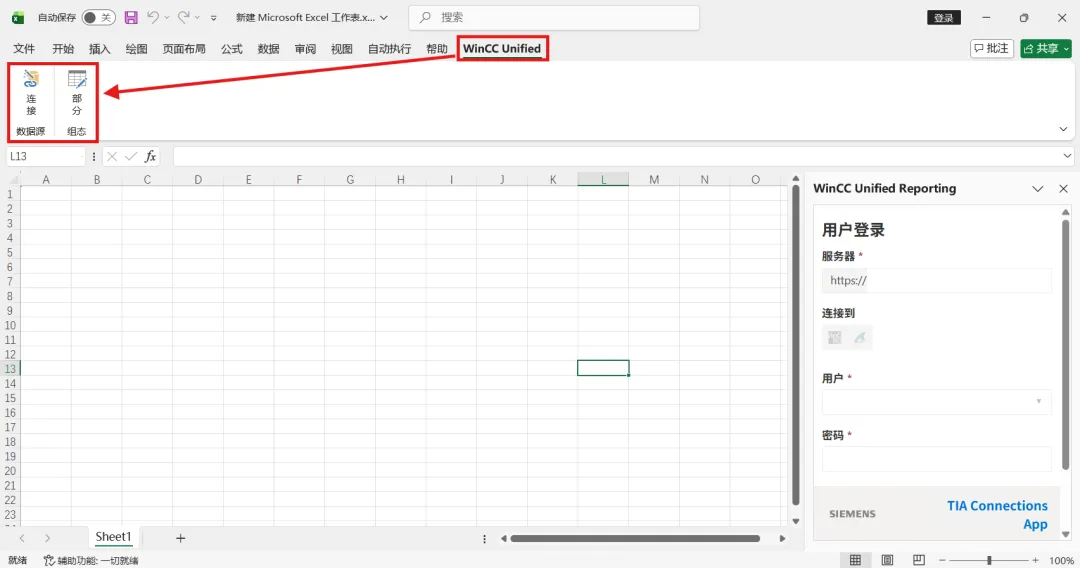This screenshot has height=568, width=1080.
Task: Switch to the 页面布局 ribbon tab
Action: tap(184, 48)
